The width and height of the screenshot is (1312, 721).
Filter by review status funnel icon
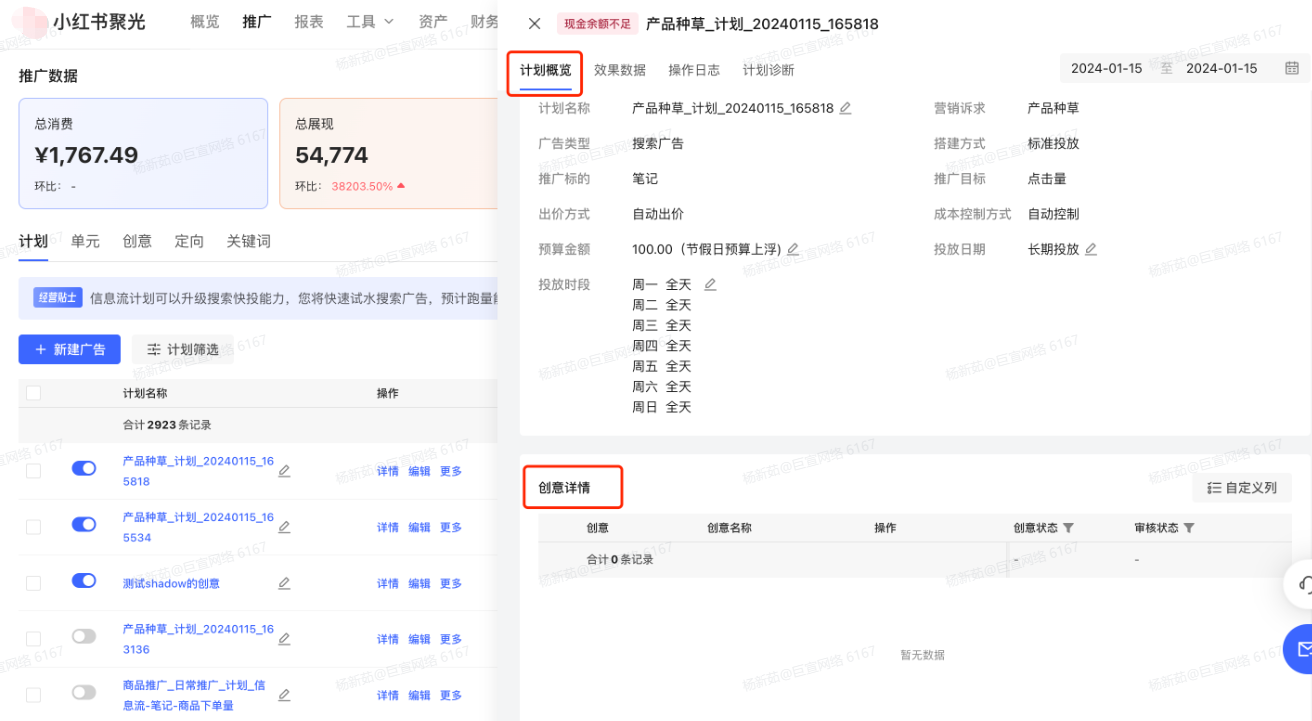(1189, 528)
